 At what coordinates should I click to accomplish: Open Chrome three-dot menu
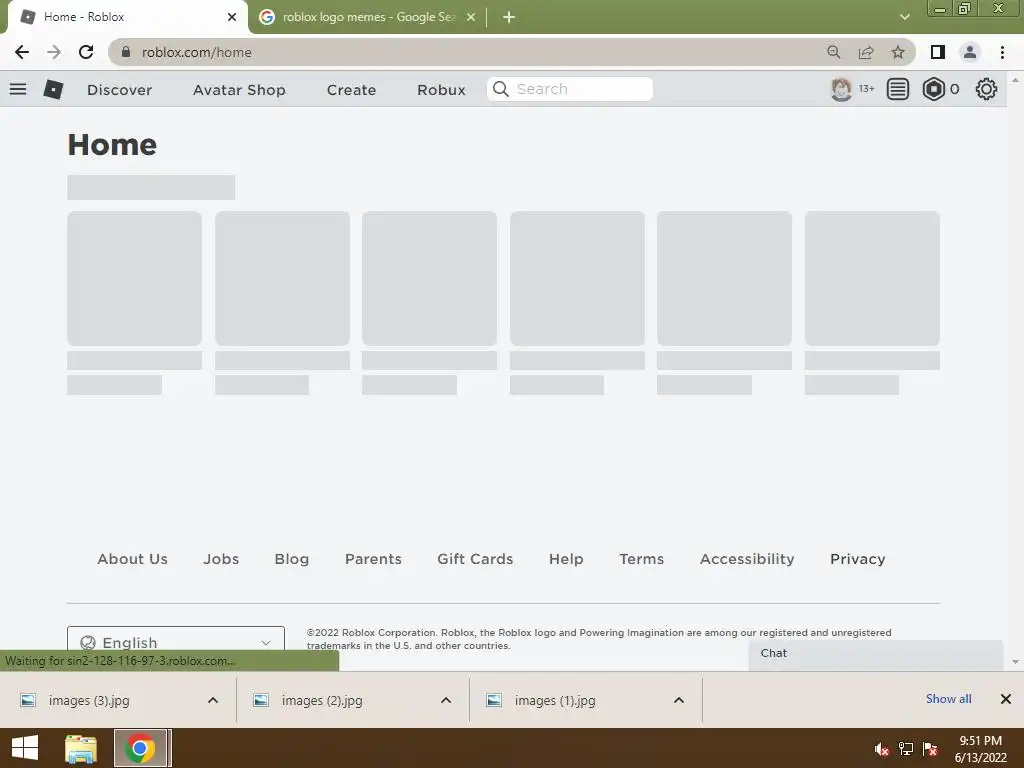pos(1002,52)
